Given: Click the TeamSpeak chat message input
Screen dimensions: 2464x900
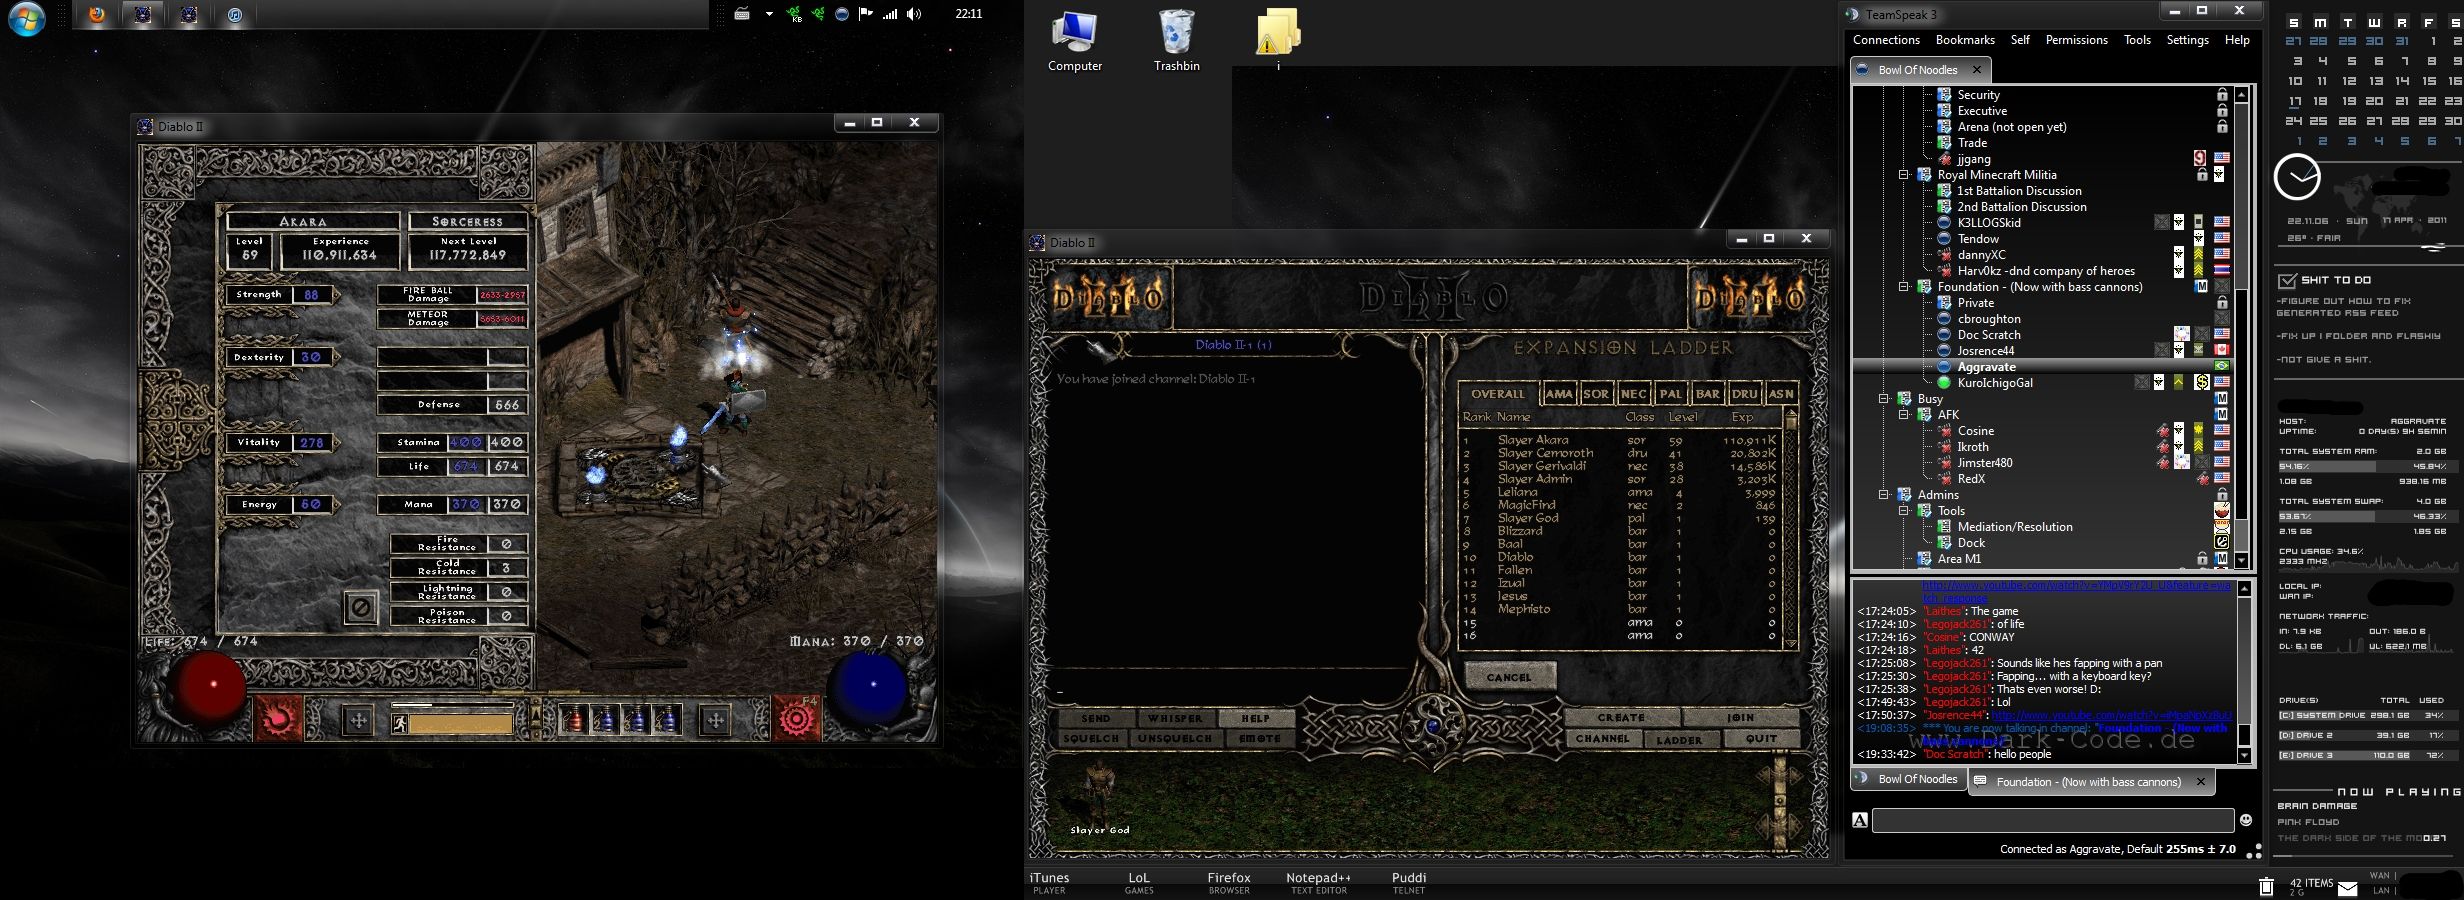Looking at the screenshot, I should (2053, 821).
